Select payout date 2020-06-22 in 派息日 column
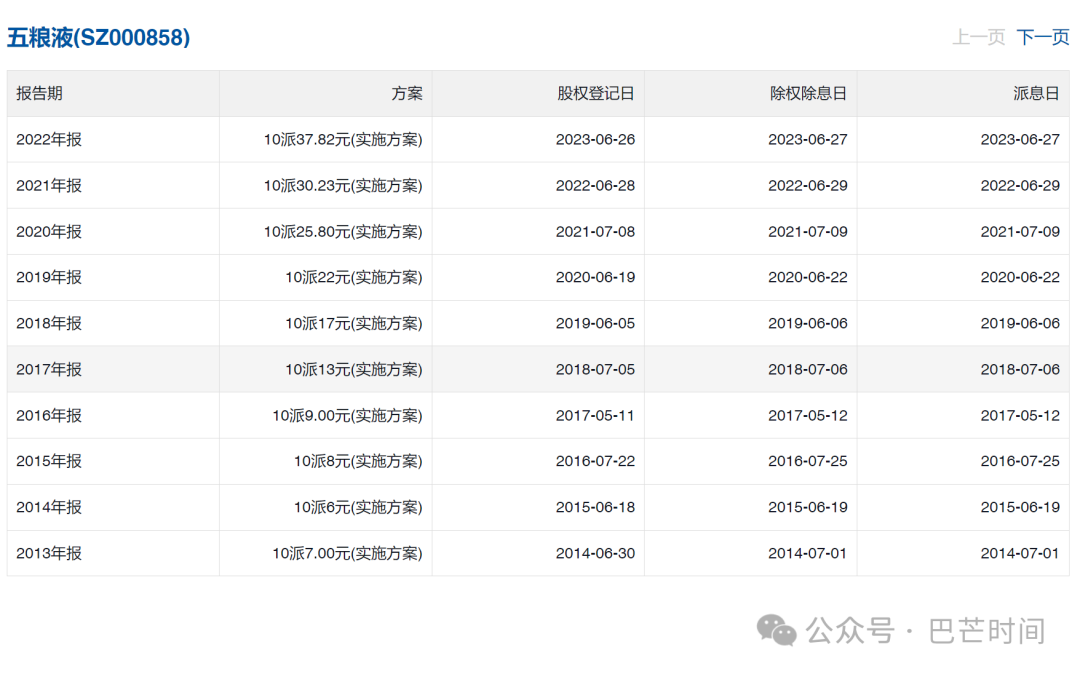 coord(1020,277)
